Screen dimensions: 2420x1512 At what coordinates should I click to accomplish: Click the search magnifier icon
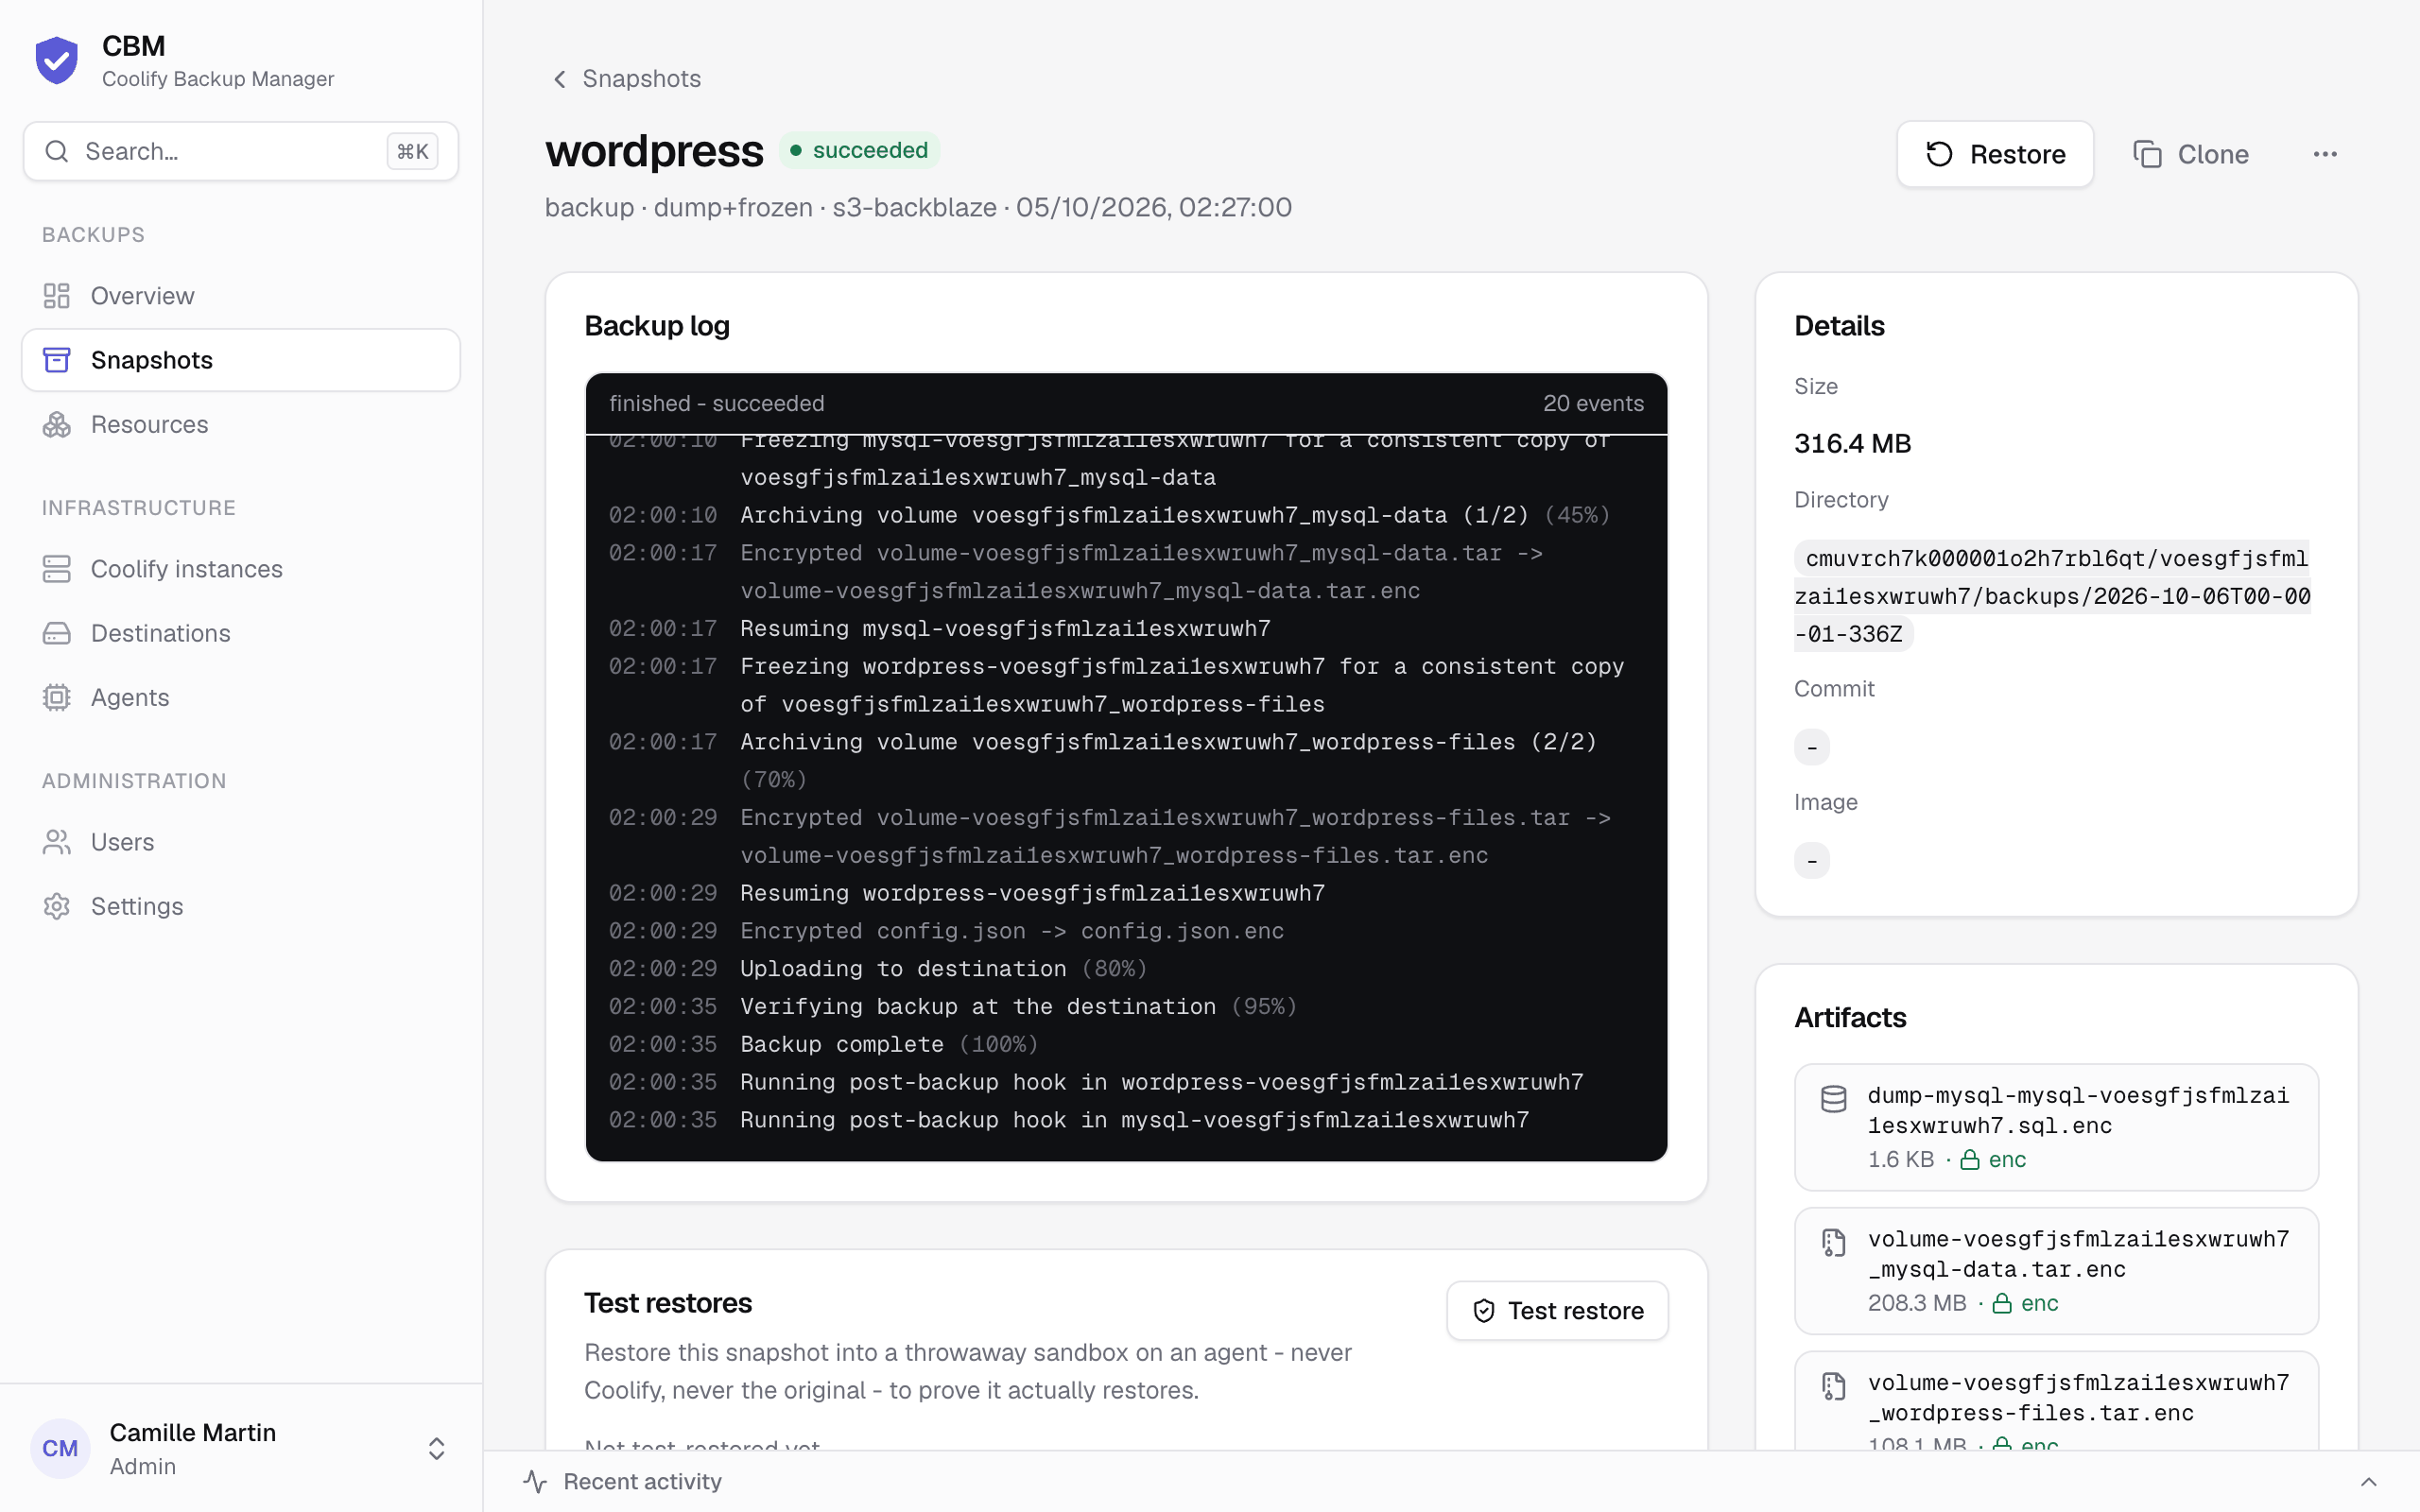57,151
